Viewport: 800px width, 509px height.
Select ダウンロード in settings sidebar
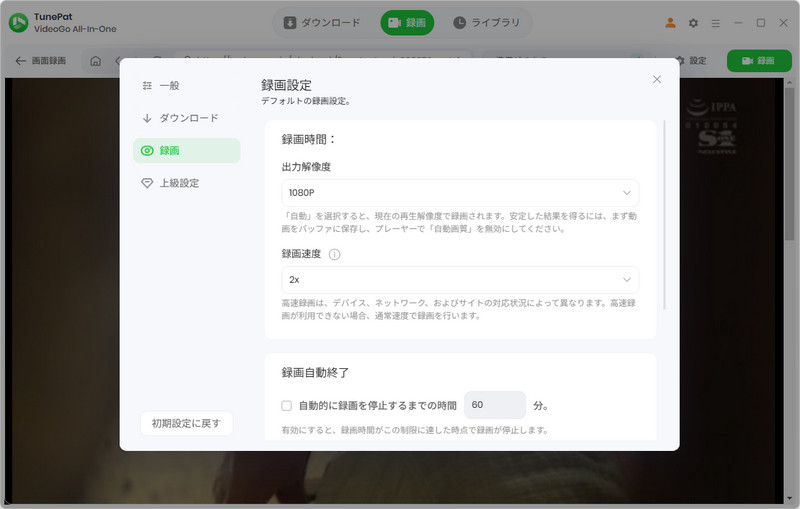click(x=187, y=118)
